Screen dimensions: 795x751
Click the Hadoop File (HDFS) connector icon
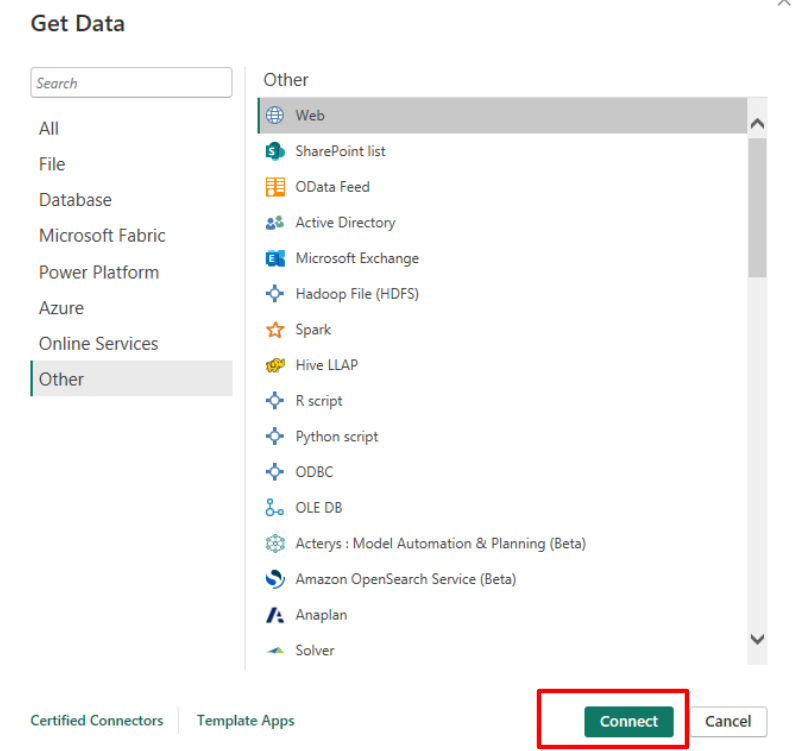[275, 294]
